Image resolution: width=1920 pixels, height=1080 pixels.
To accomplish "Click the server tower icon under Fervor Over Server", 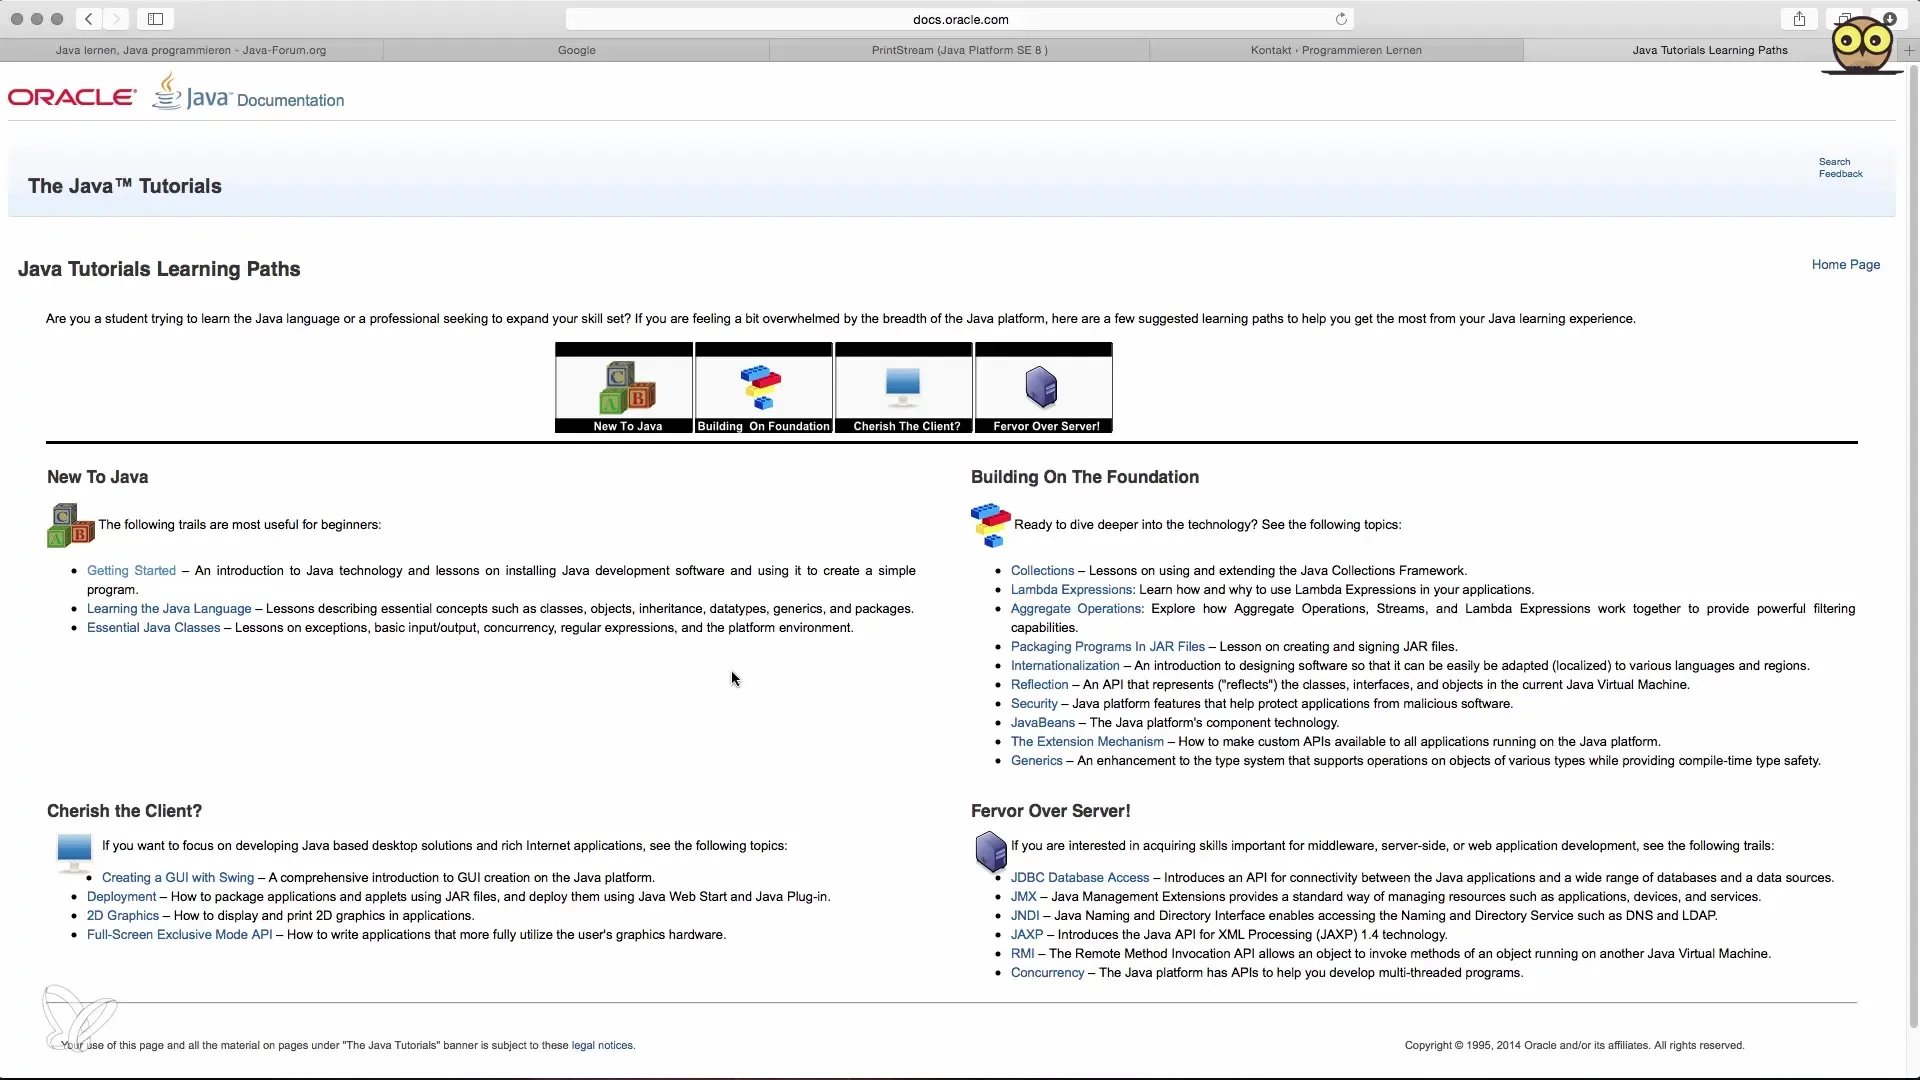I will (990, 852).
